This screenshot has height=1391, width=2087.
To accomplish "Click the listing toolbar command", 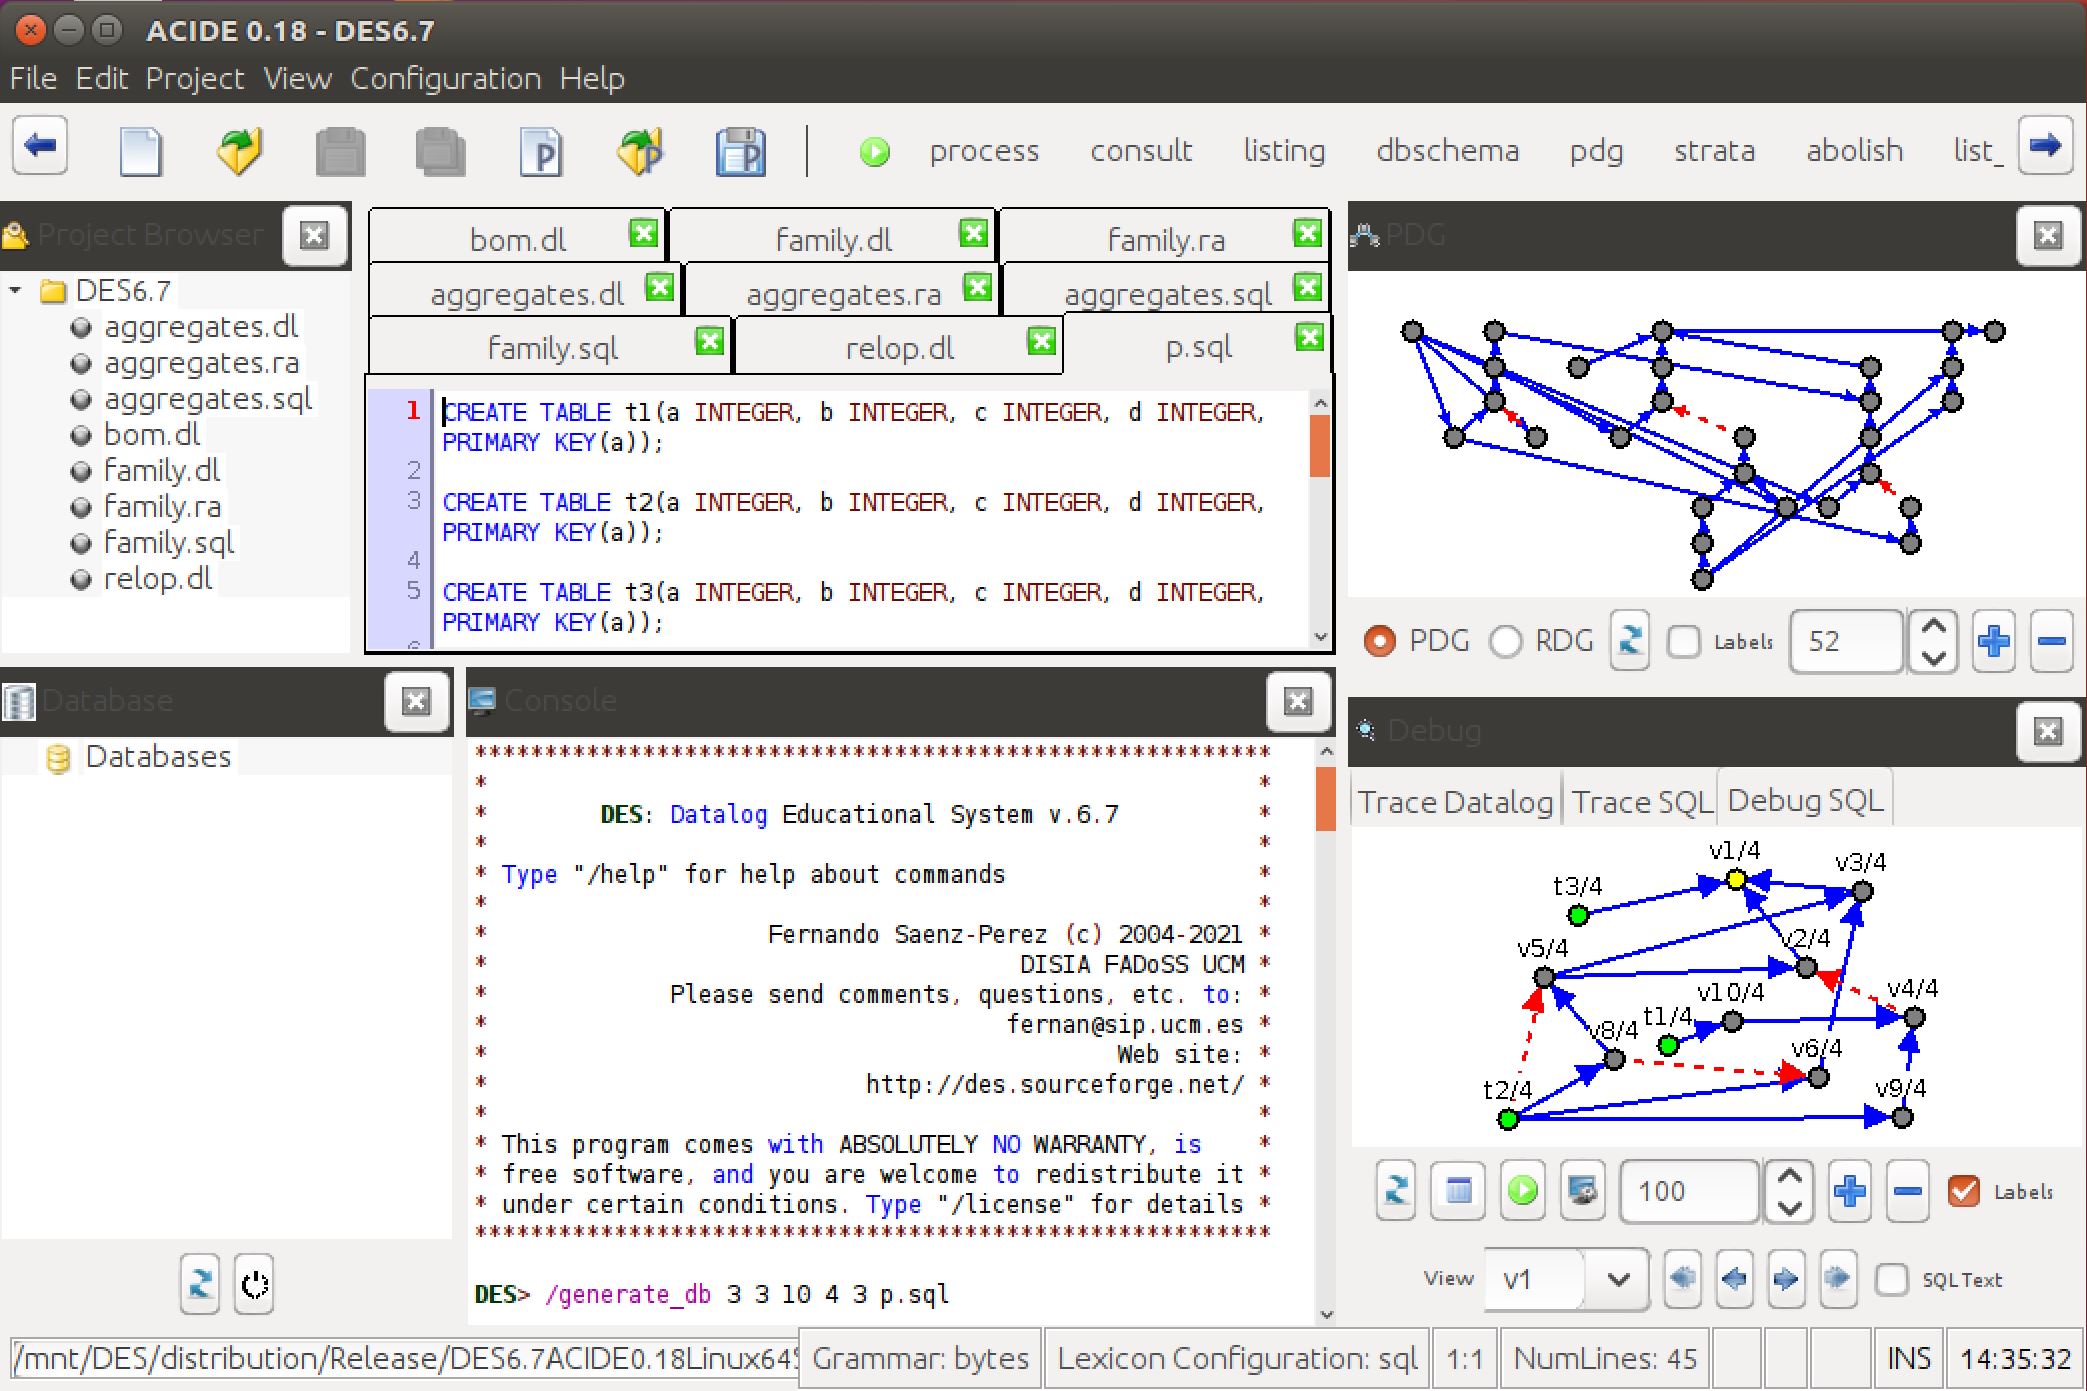I will [x=1284, y=151].
